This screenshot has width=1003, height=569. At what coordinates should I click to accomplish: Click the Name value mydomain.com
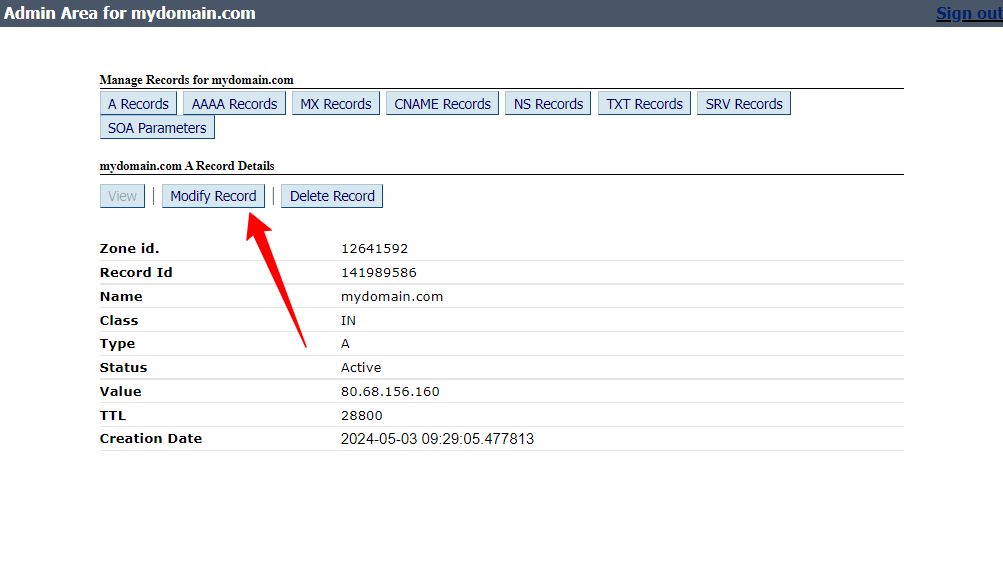click(x=392, y=297)
